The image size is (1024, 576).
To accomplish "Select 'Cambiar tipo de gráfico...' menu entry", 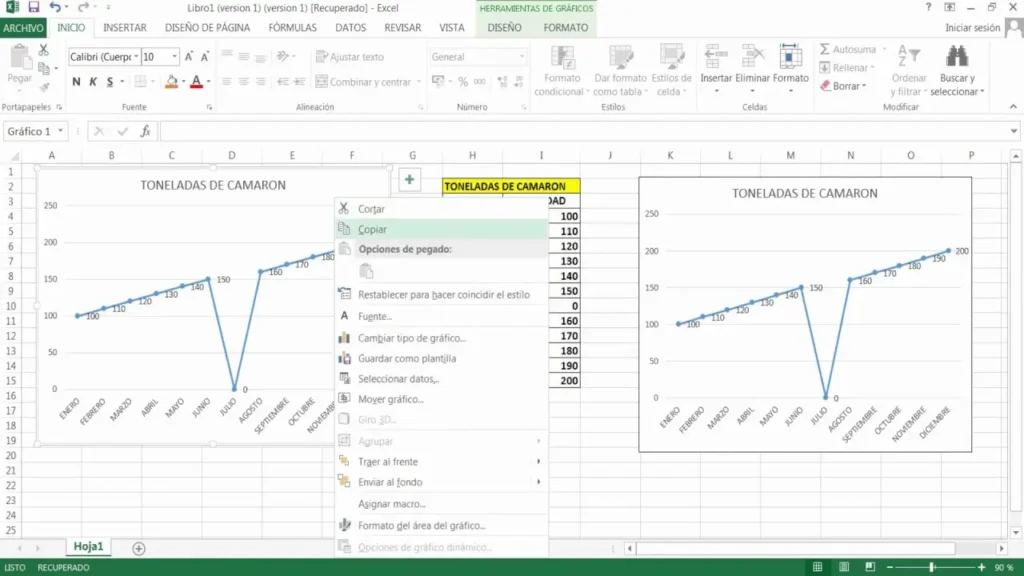I will coord(412,338).
